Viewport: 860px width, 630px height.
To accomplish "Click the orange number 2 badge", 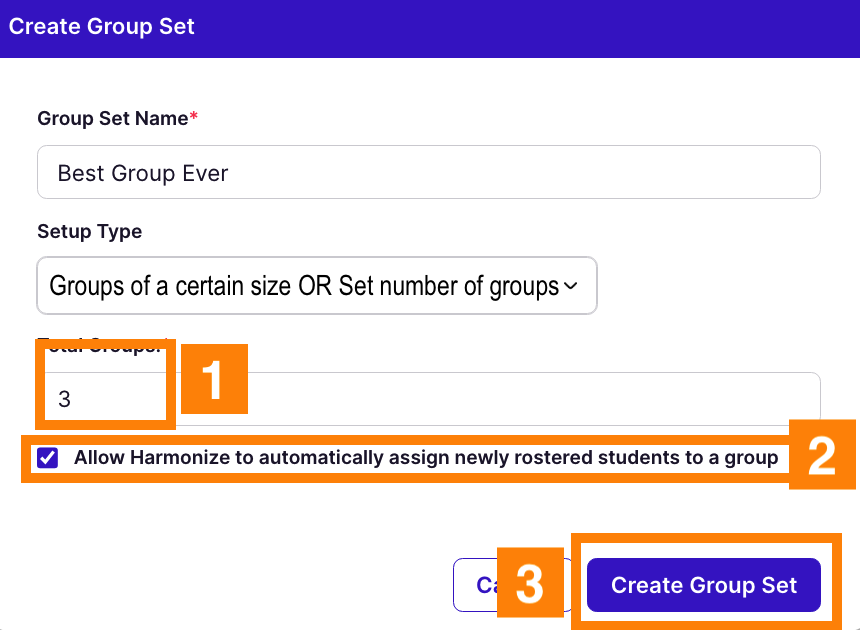I will [x=822, y=455].
